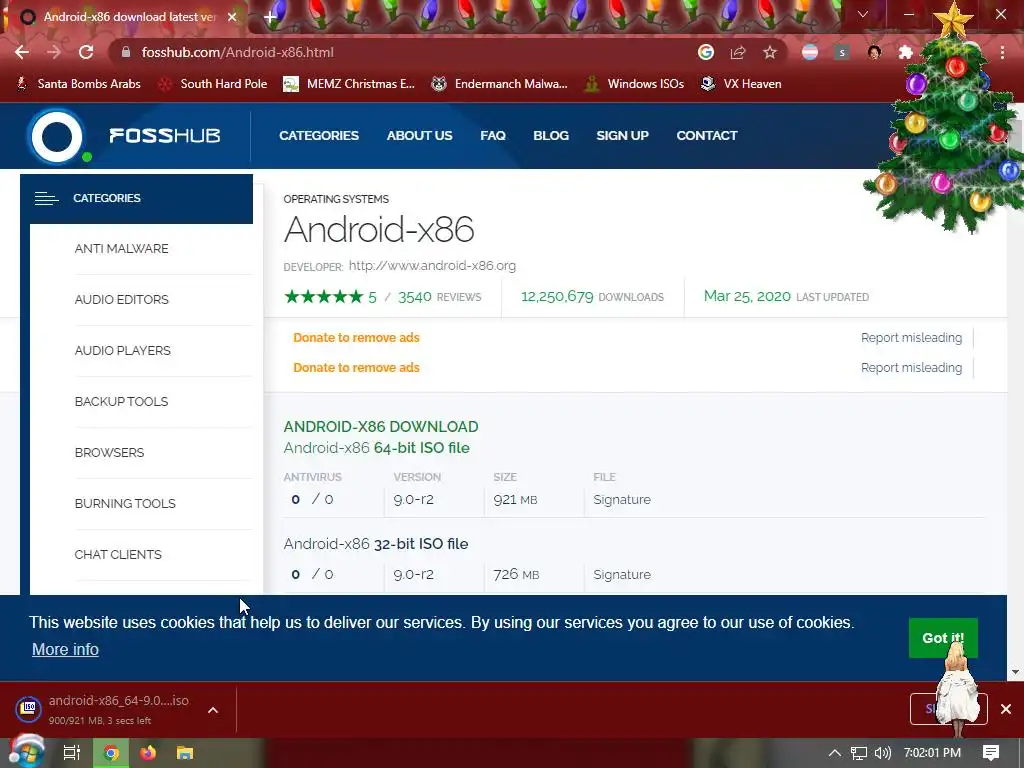Screen dimensions: 1024x768
Task: Open File Explorer from the taskbar
Action: tap(185, 753)
